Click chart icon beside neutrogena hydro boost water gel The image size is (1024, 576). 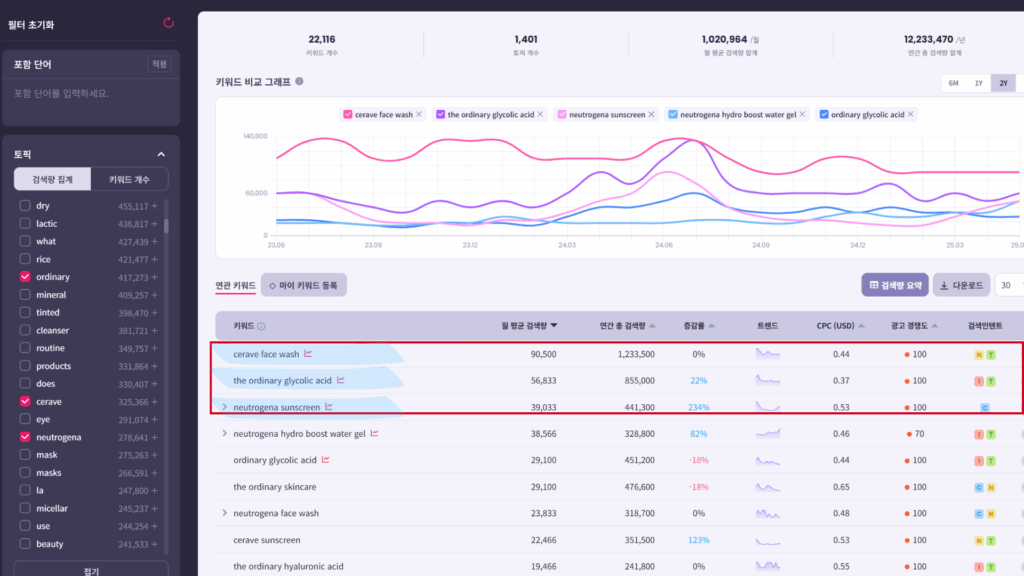[375, 433]
